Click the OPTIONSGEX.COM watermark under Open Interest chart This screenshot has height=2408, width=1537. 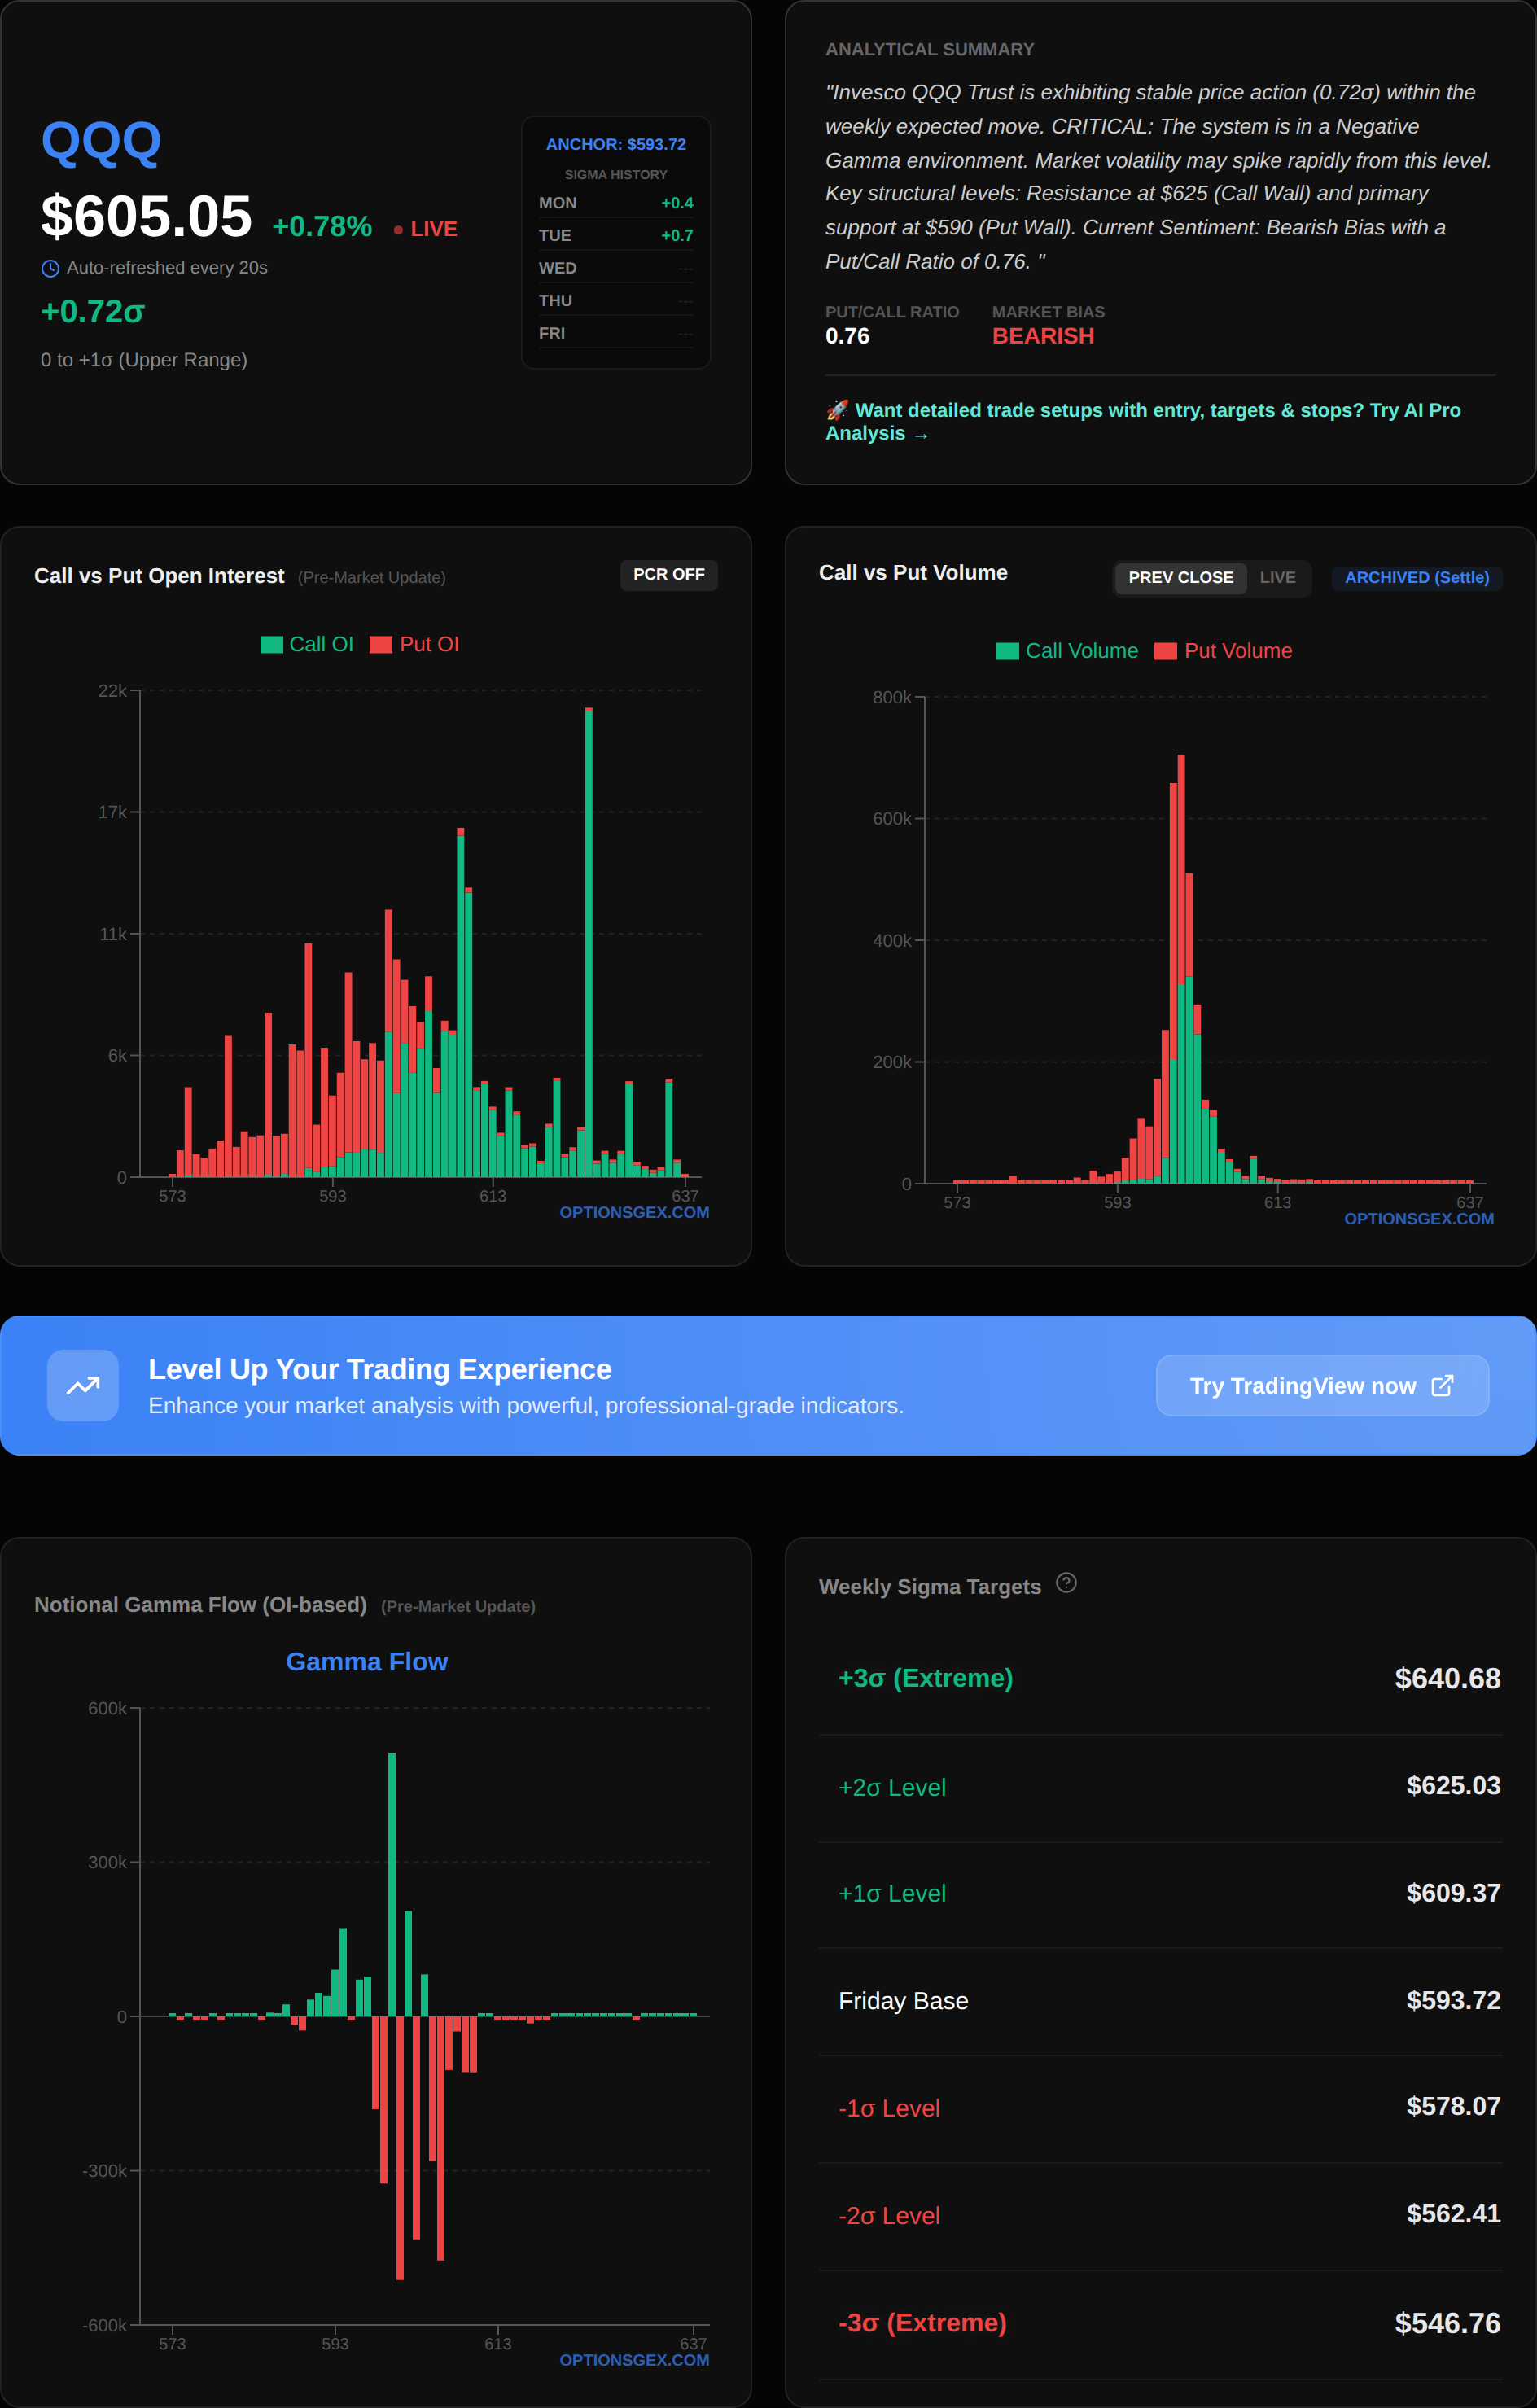(634, 1212)
